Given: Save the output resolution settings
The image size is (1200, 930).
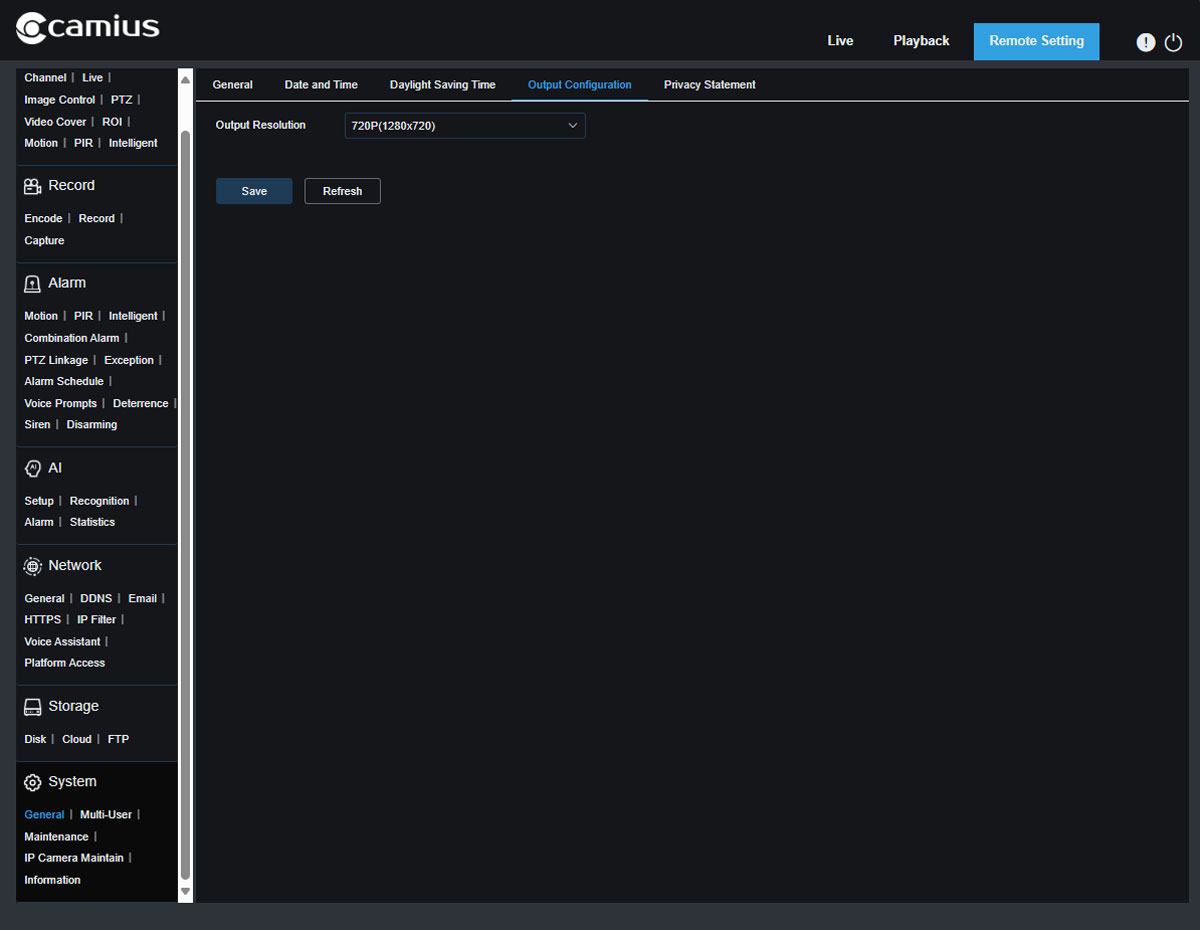Looking at the screenshot, I should (x=253, y=190).
